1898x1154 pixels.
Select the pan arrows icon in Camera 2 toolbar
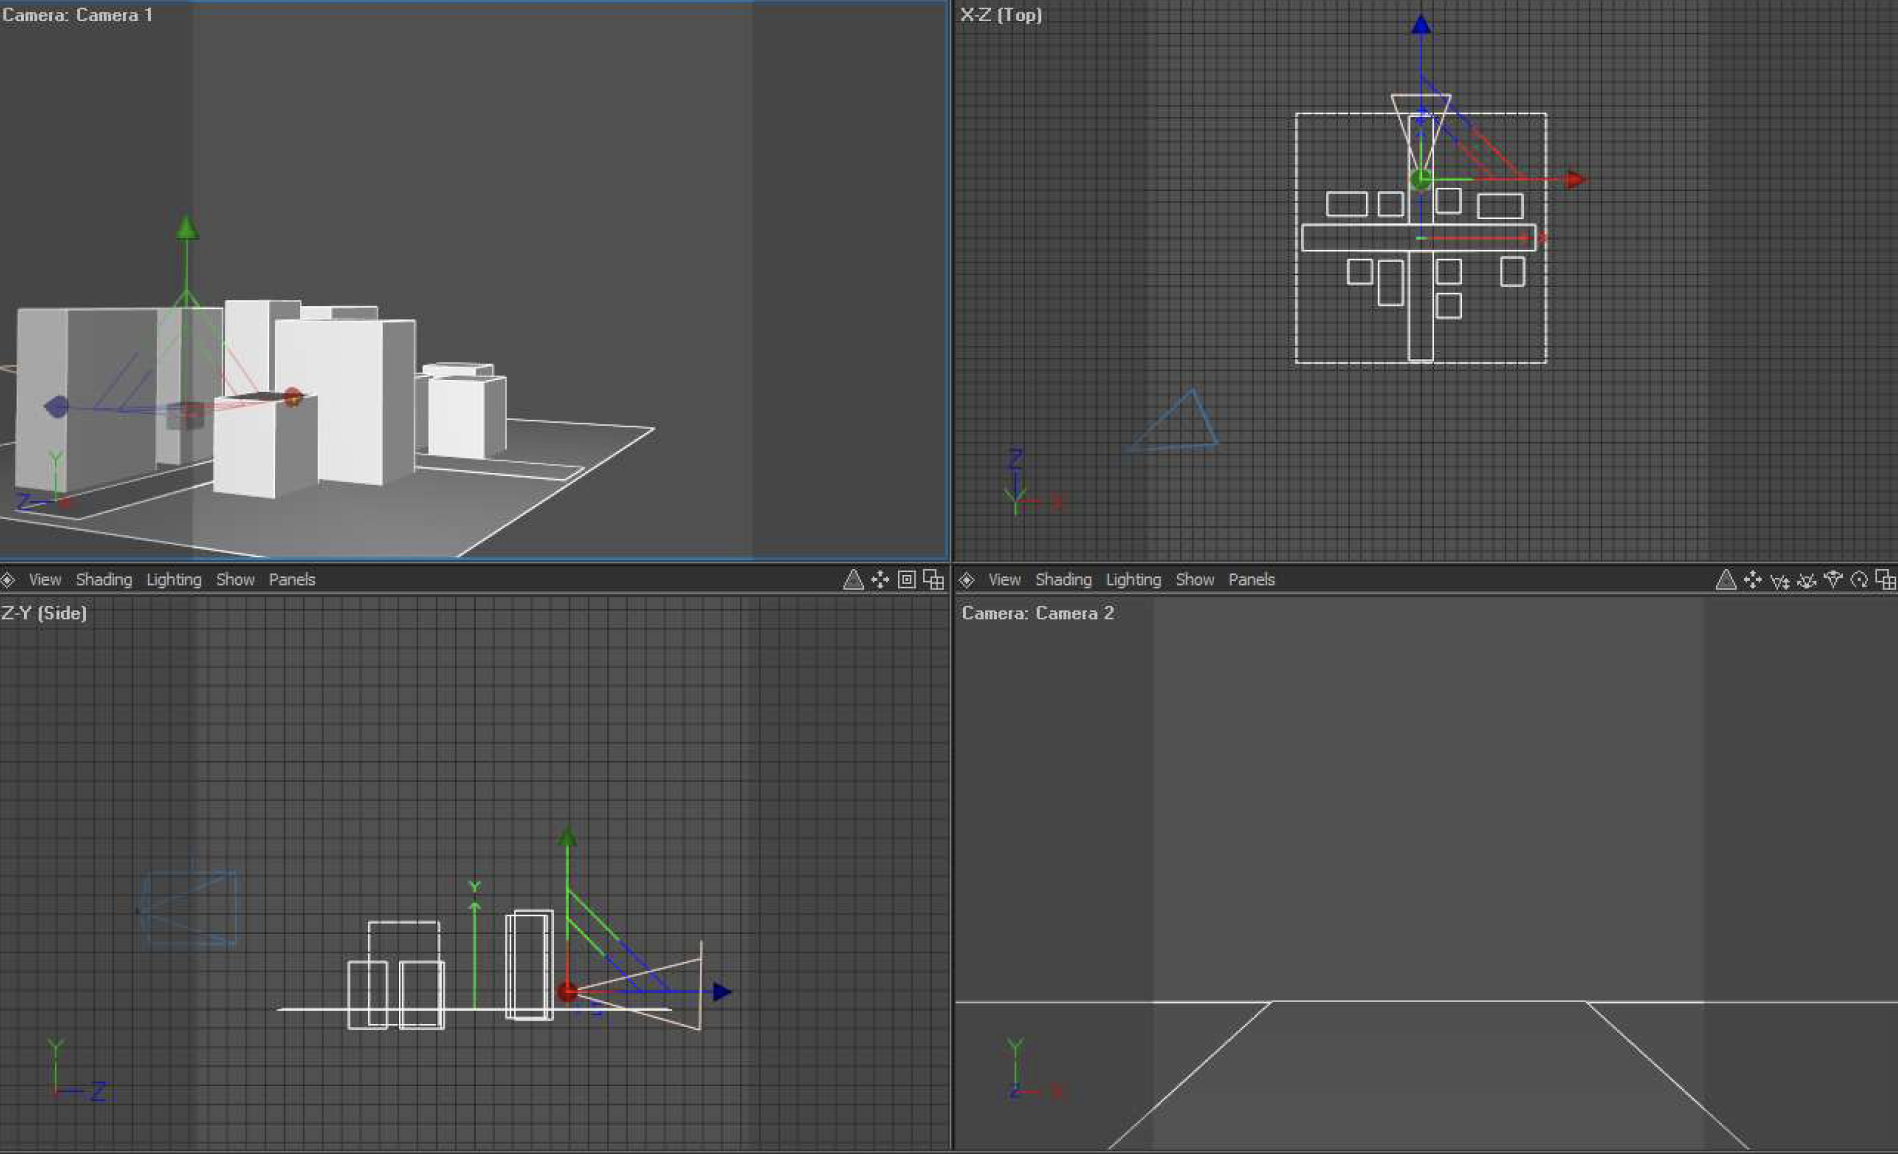pyautogui.click(x=1752, y=580)
